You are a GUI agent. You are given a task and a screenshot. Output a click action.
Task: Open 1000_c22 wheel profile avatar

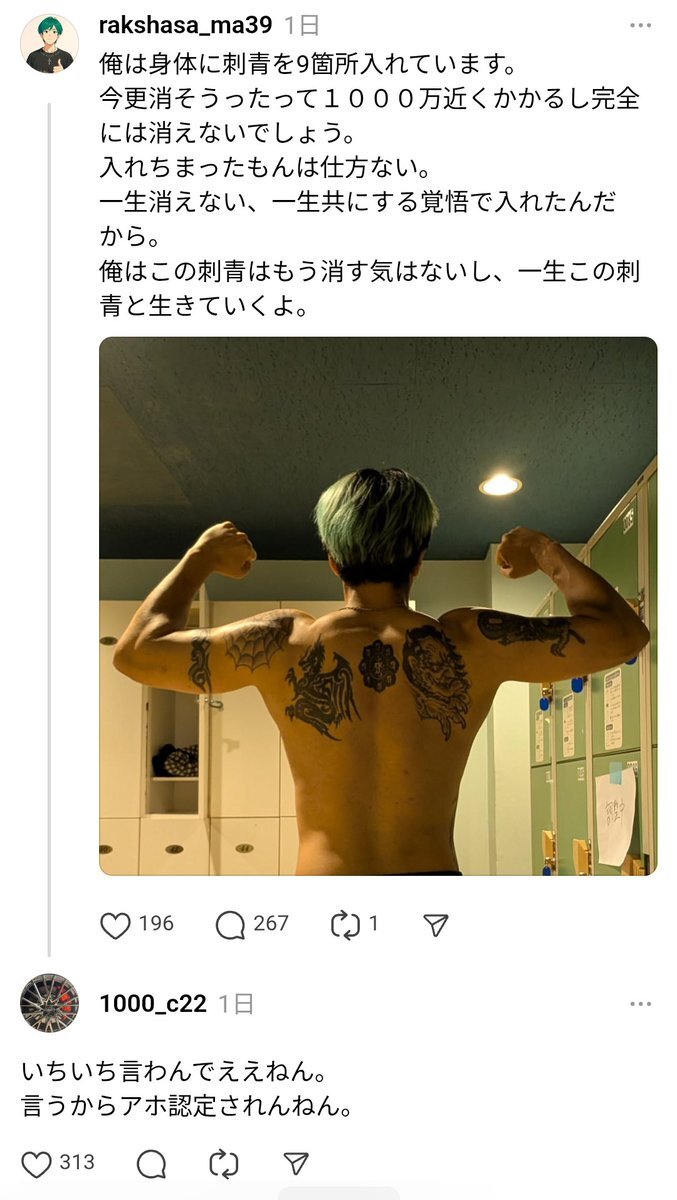click(x=49, y=1003)
